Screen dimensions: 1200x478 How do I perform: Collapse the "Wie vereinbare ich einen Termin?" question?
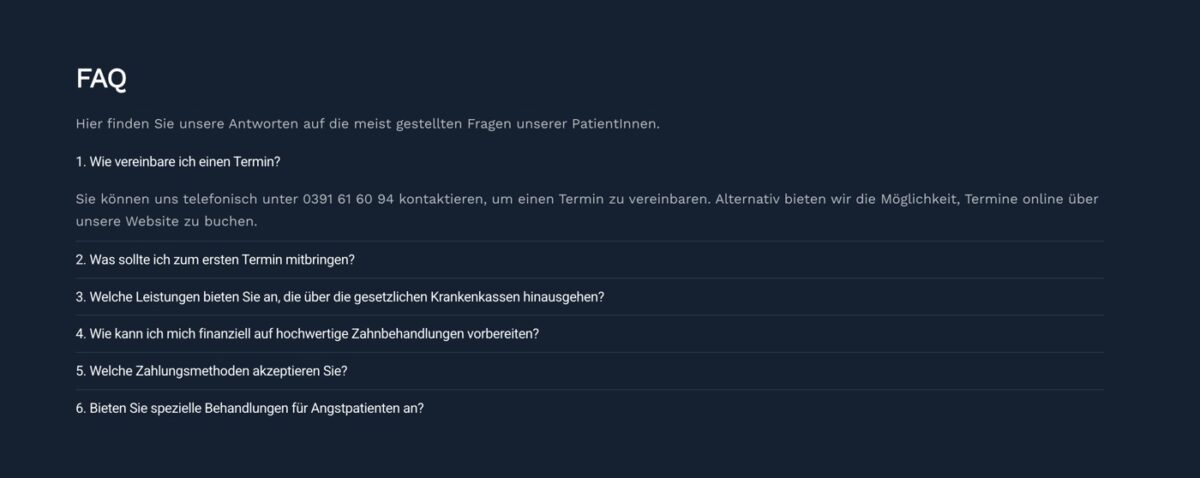177,161
